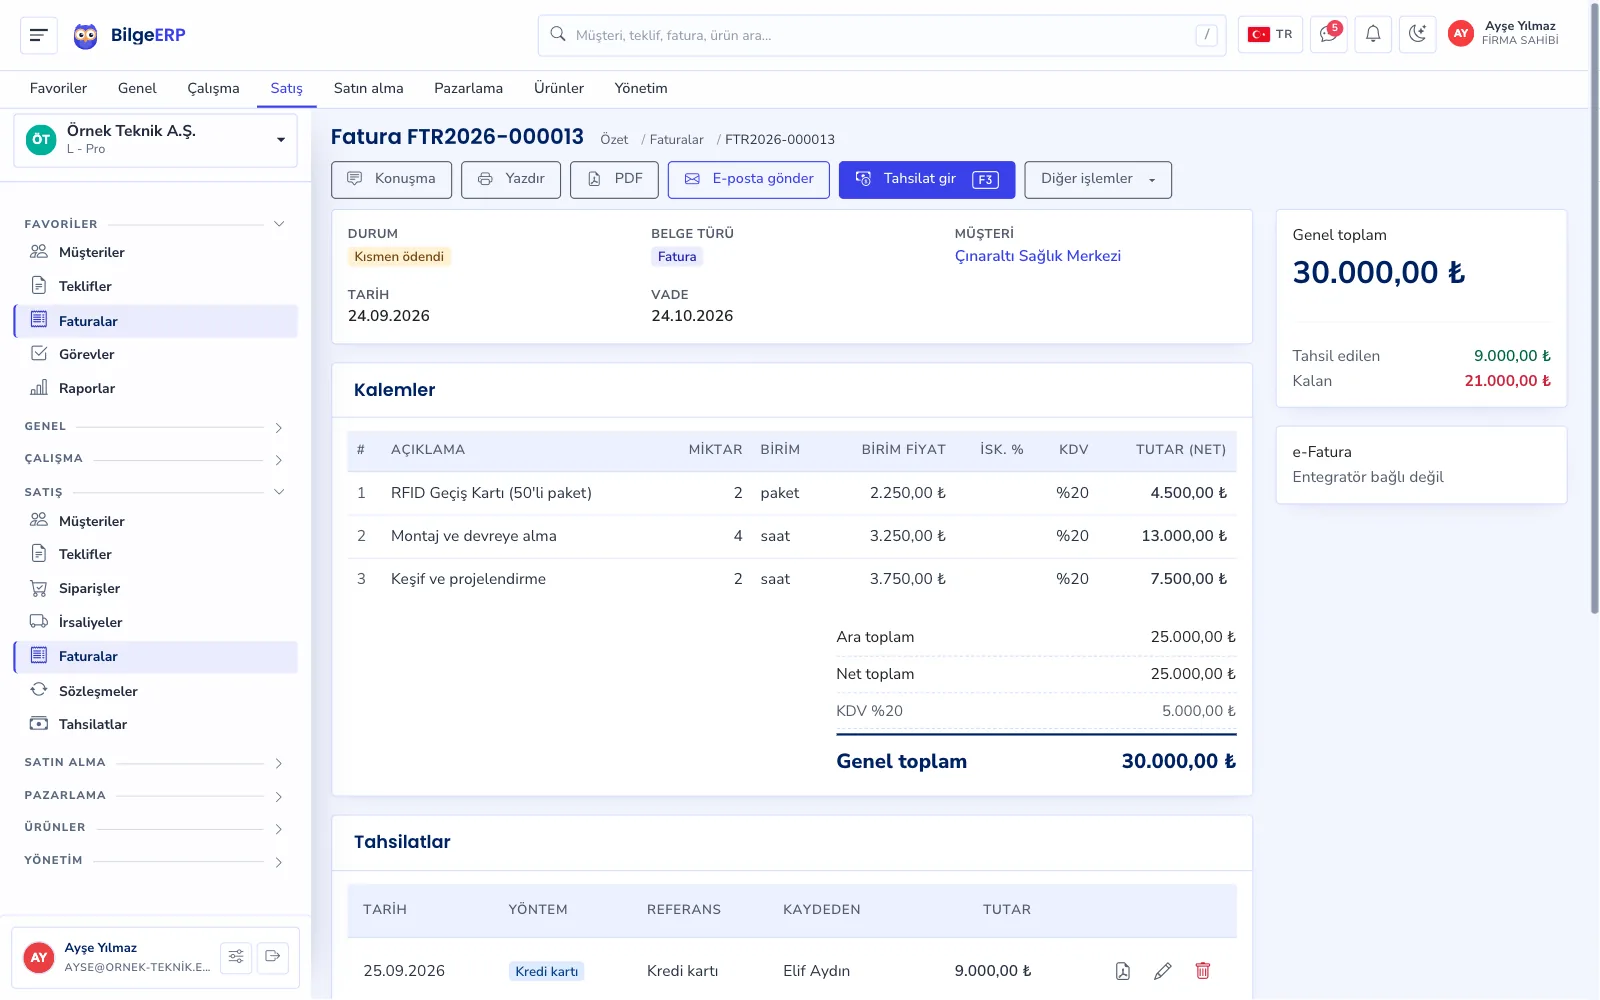The image size is (1600, 1000).
Task: Go to the Satın alma tab
Action: pyautogui.click(x=369, y=88)
